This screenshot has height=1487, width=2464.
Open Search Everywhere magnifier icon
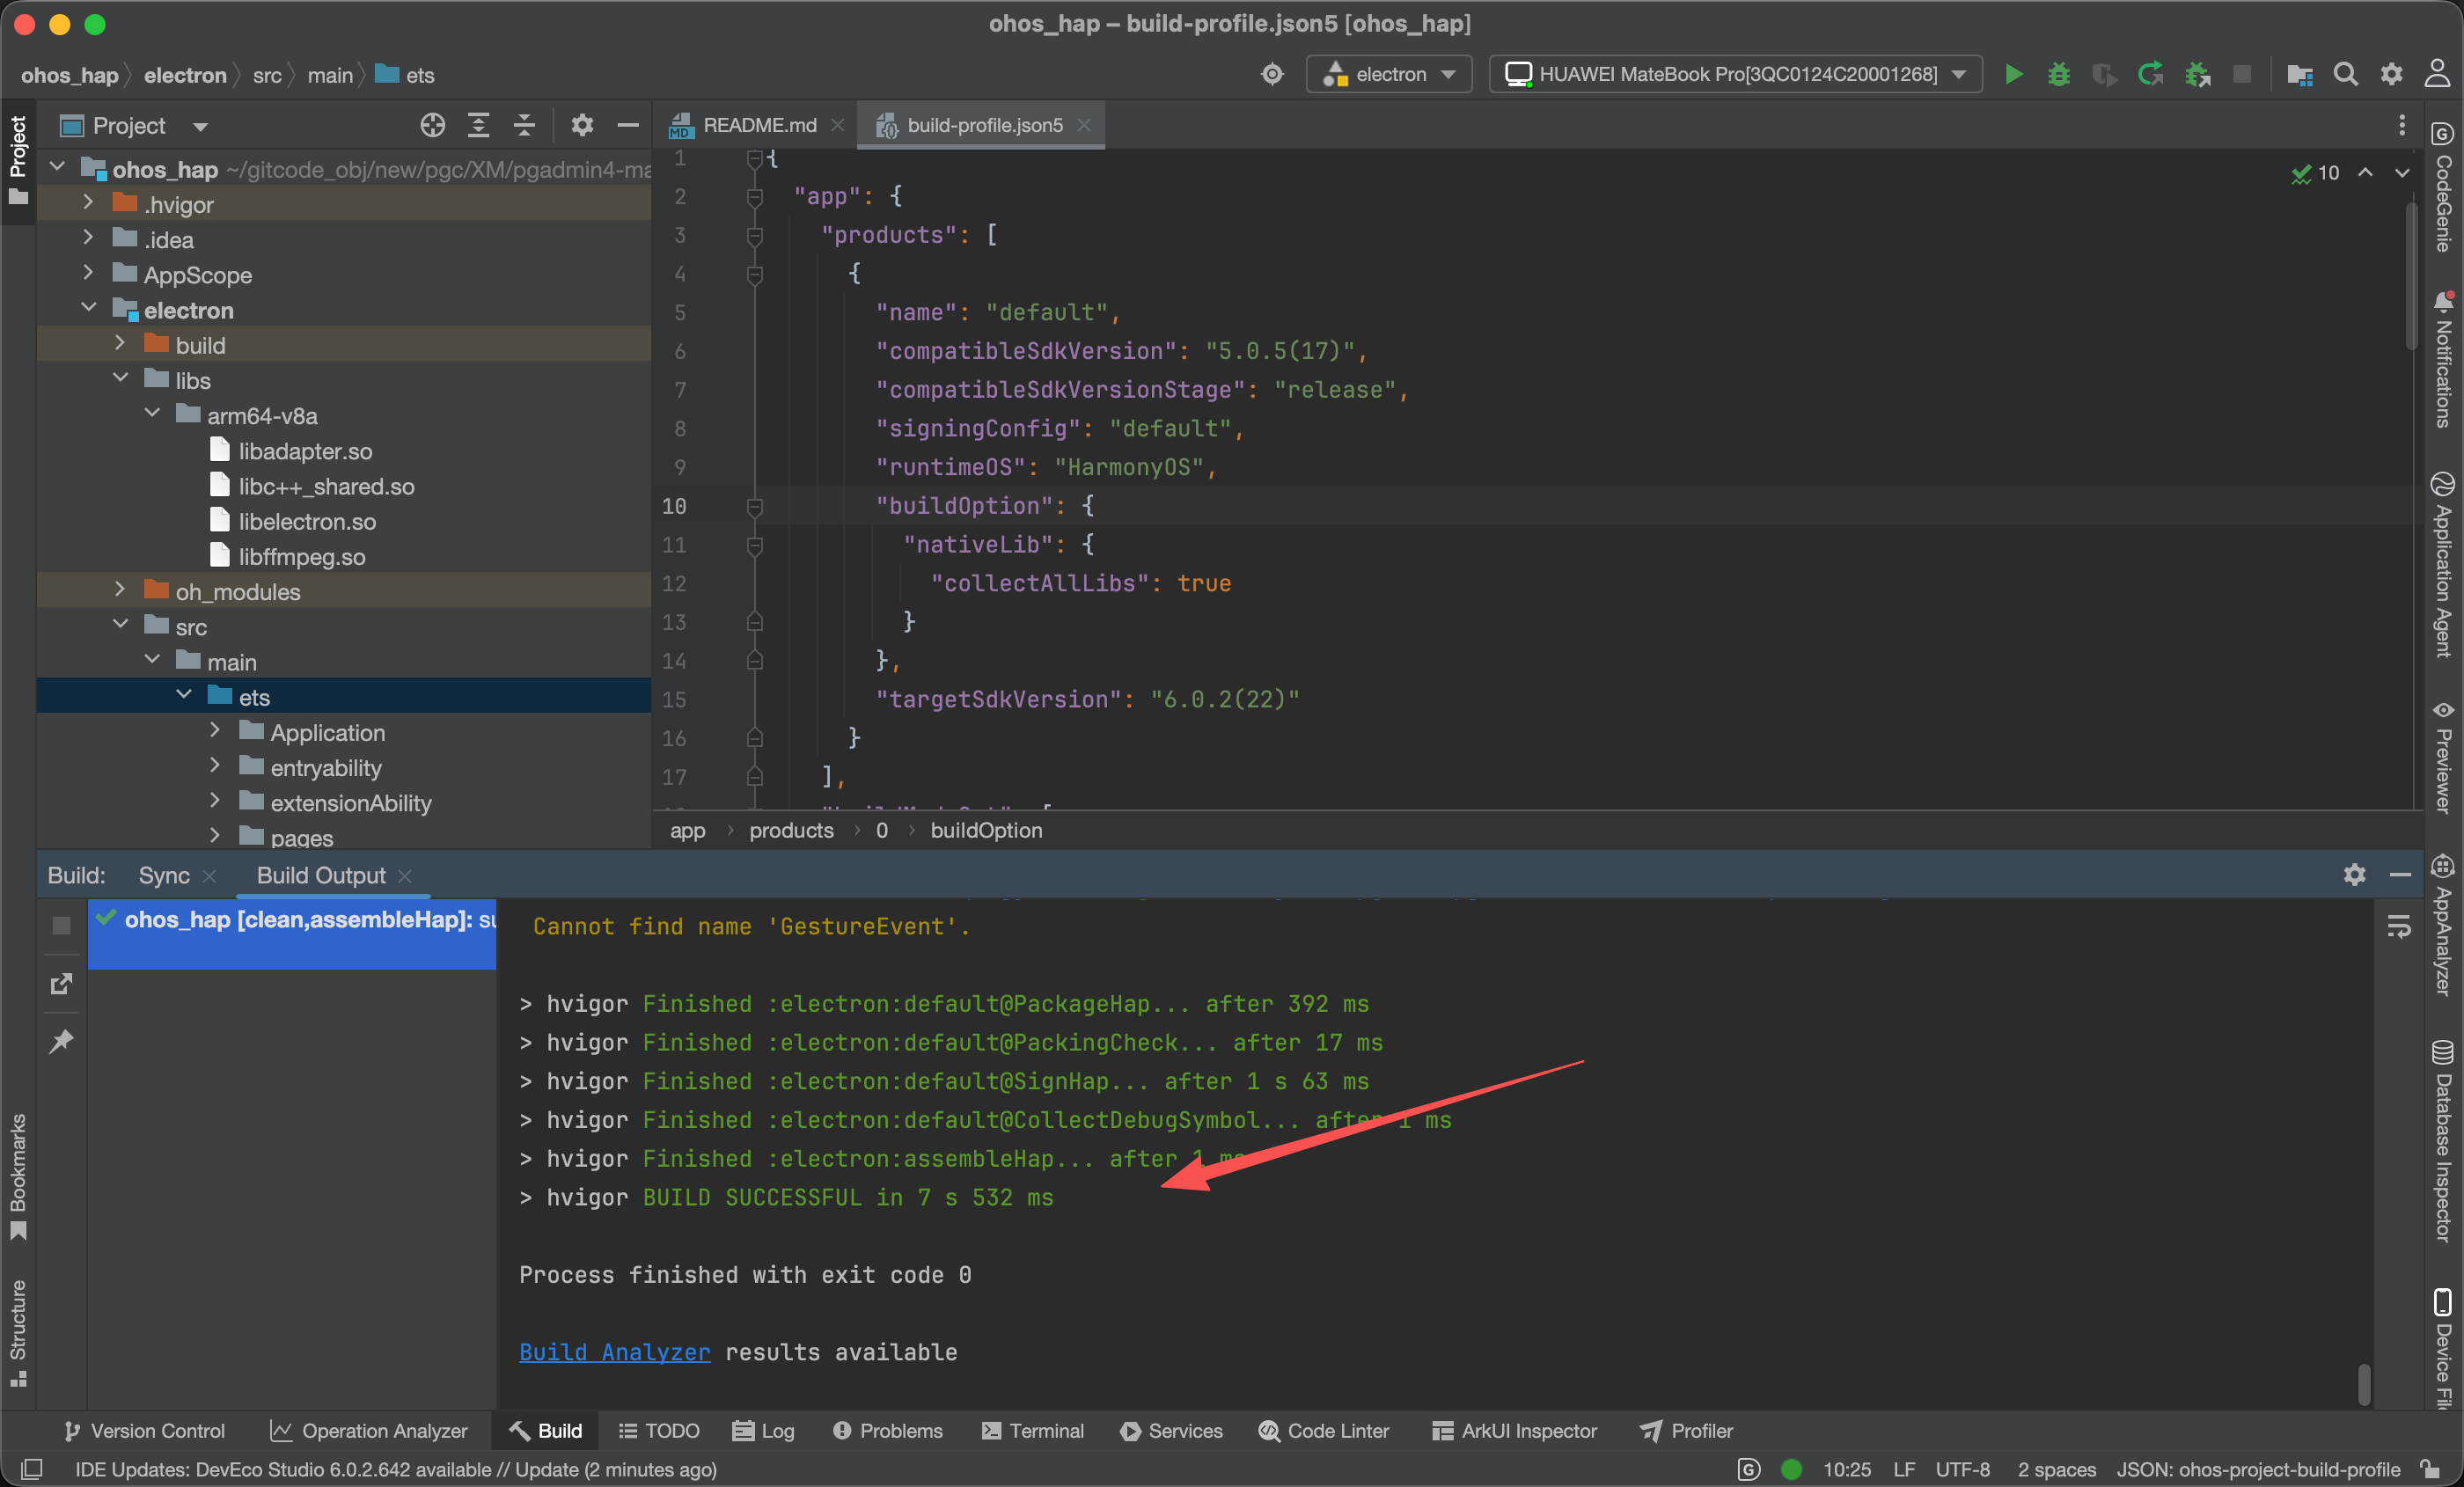point(2345,74)
